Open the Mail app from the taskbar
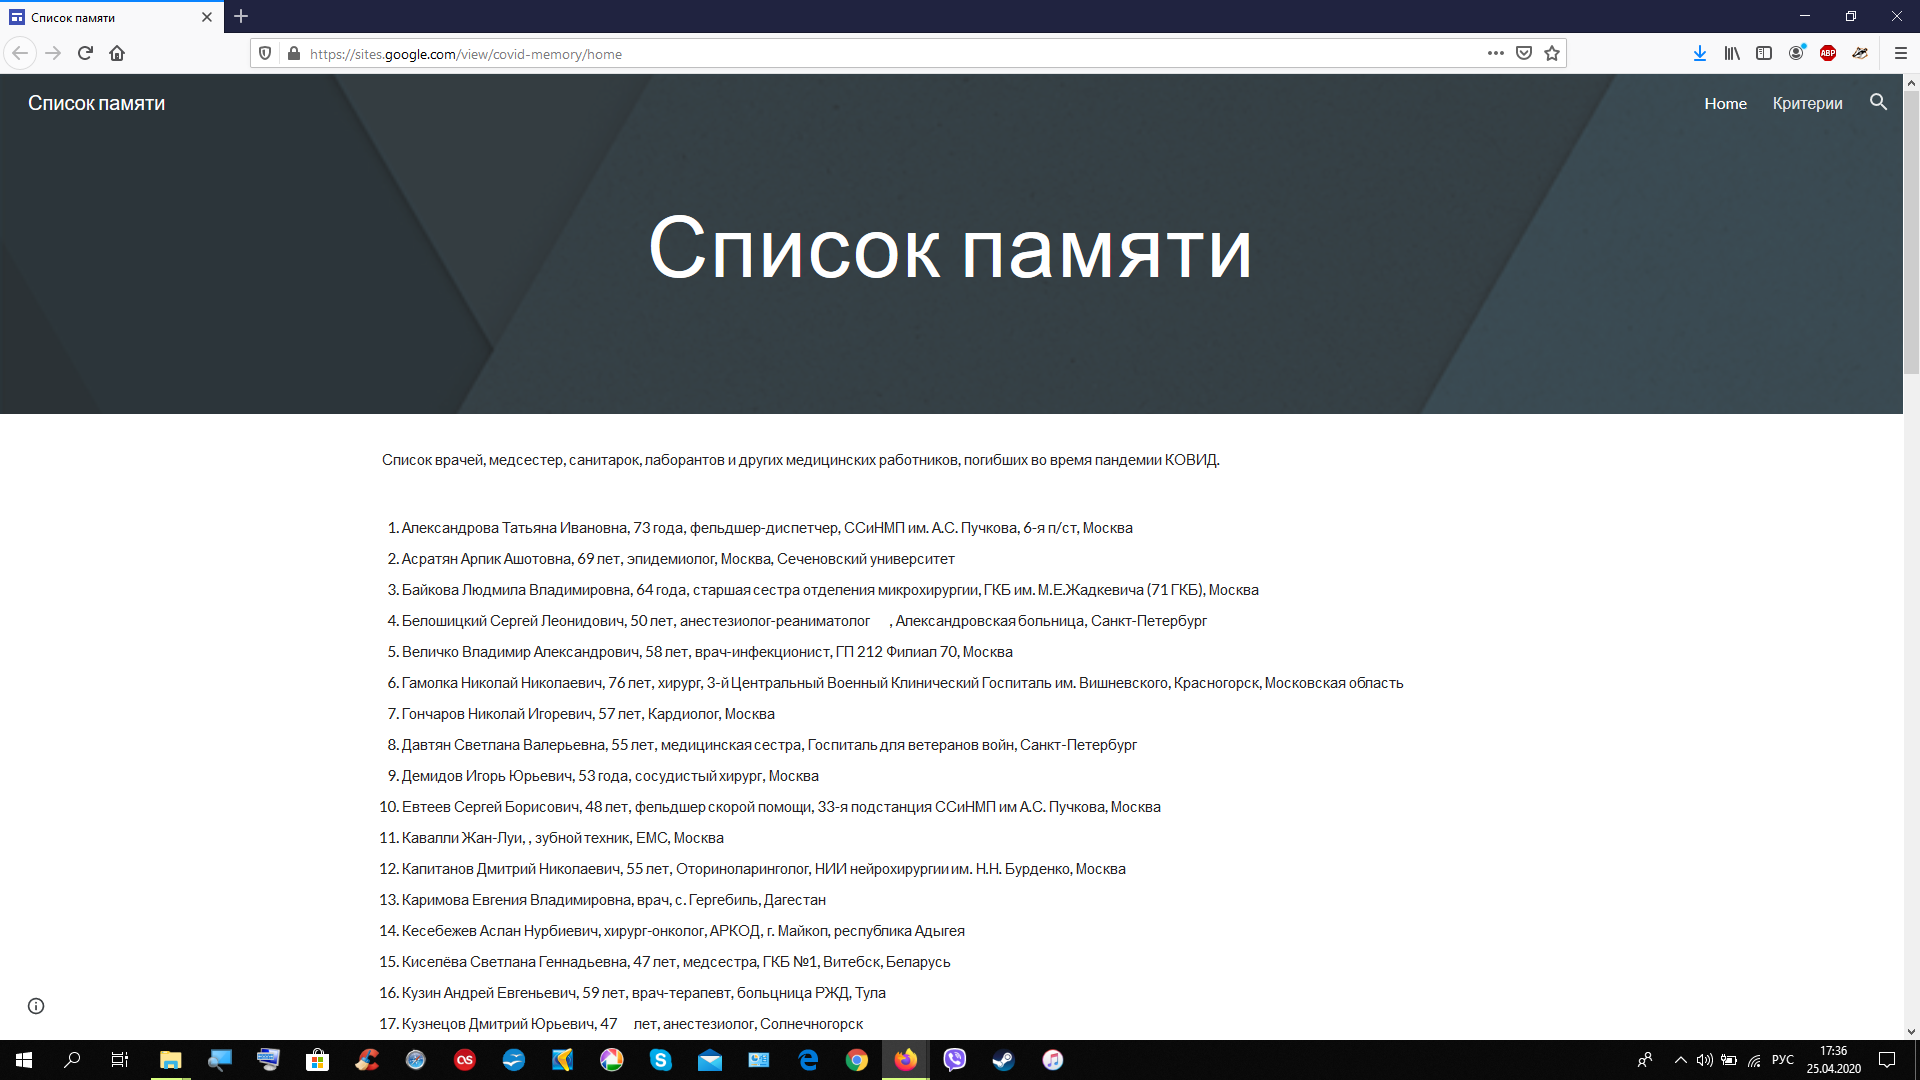1920x1080 pixels. click(x=709, y=1060)
